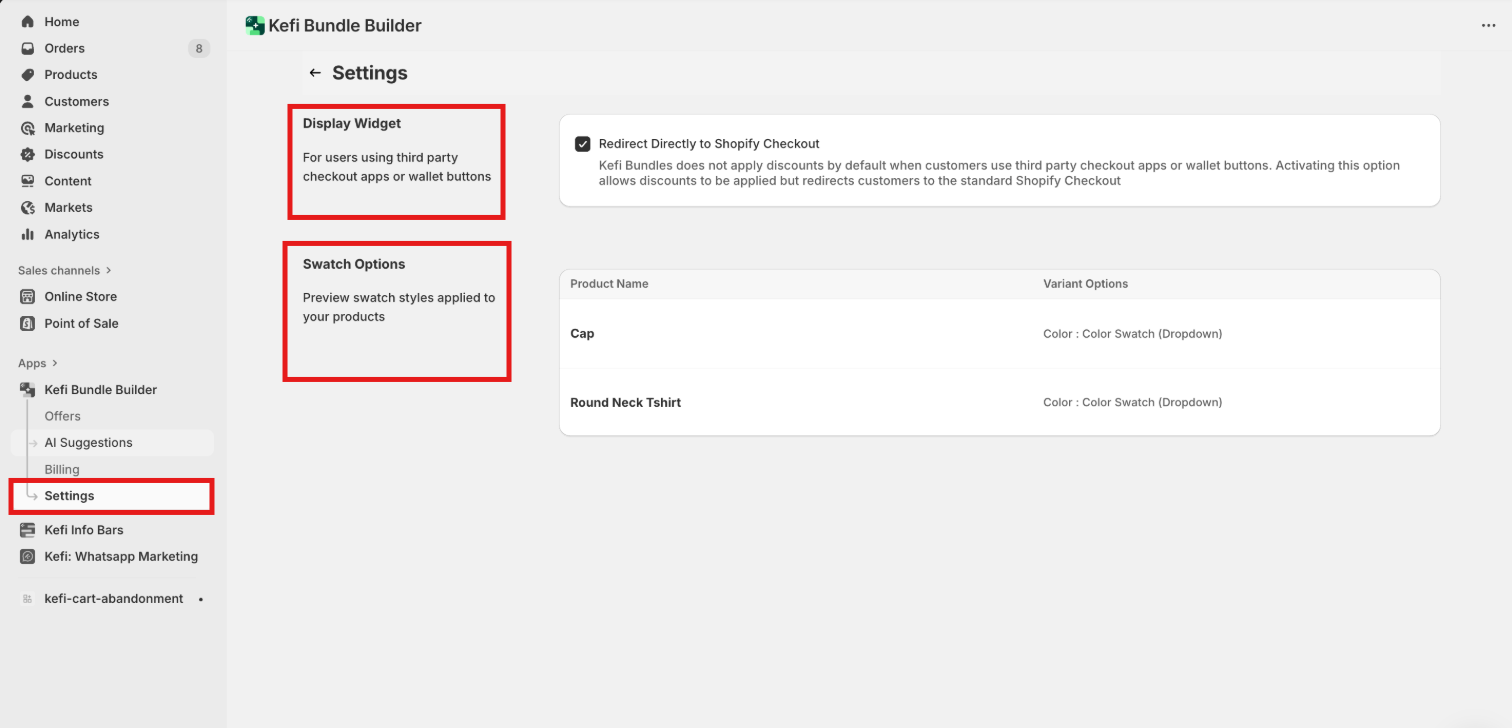Click the Analytics bar chart icon
Screen dimensions: 1512x728
(28, 234)
